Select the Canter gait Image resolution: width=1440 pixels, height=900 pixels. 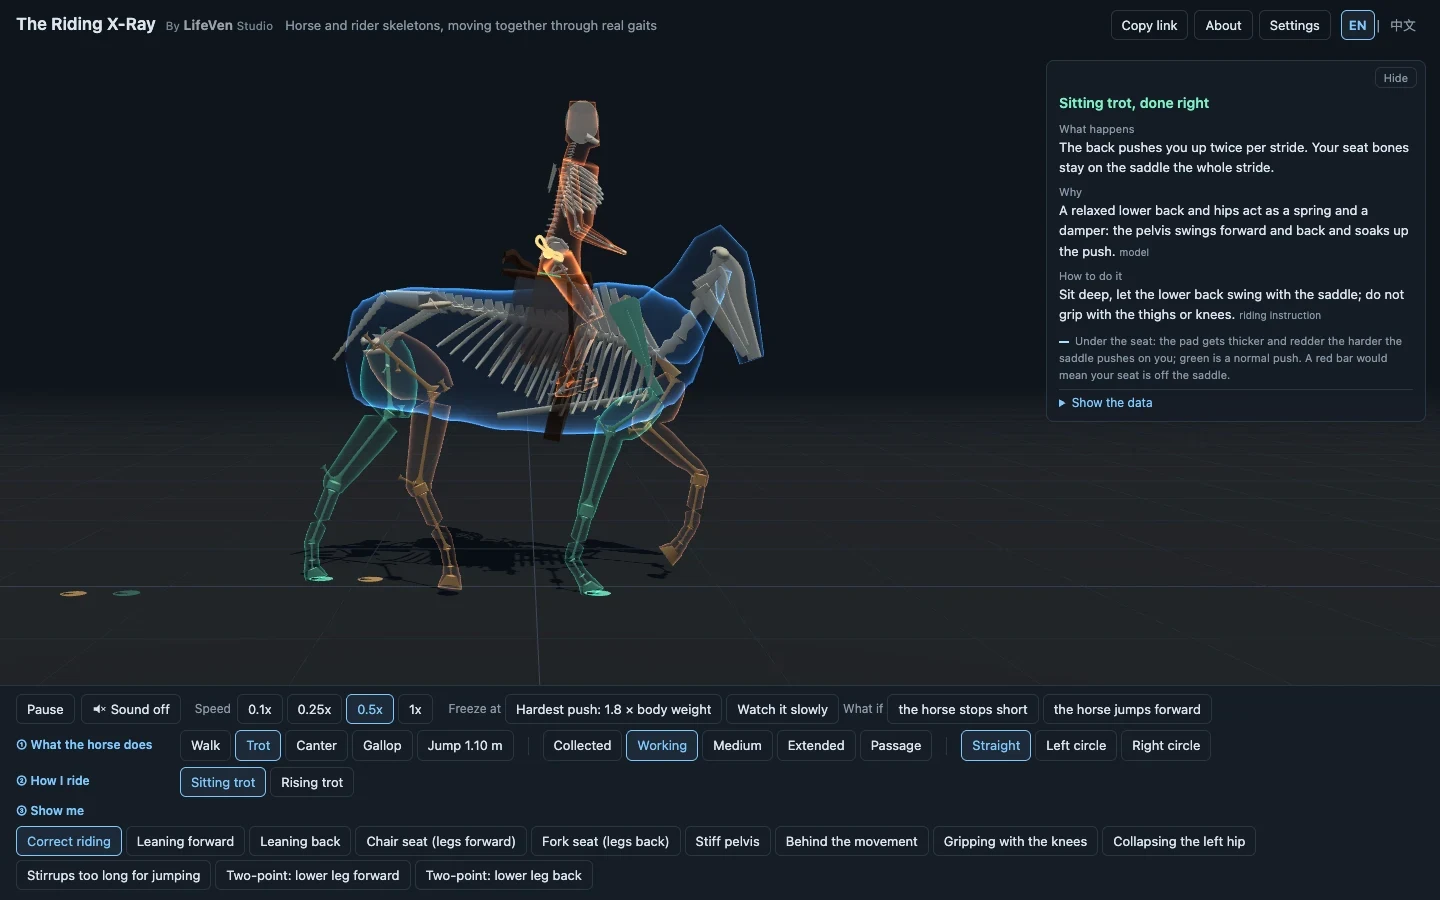point(316,745)
